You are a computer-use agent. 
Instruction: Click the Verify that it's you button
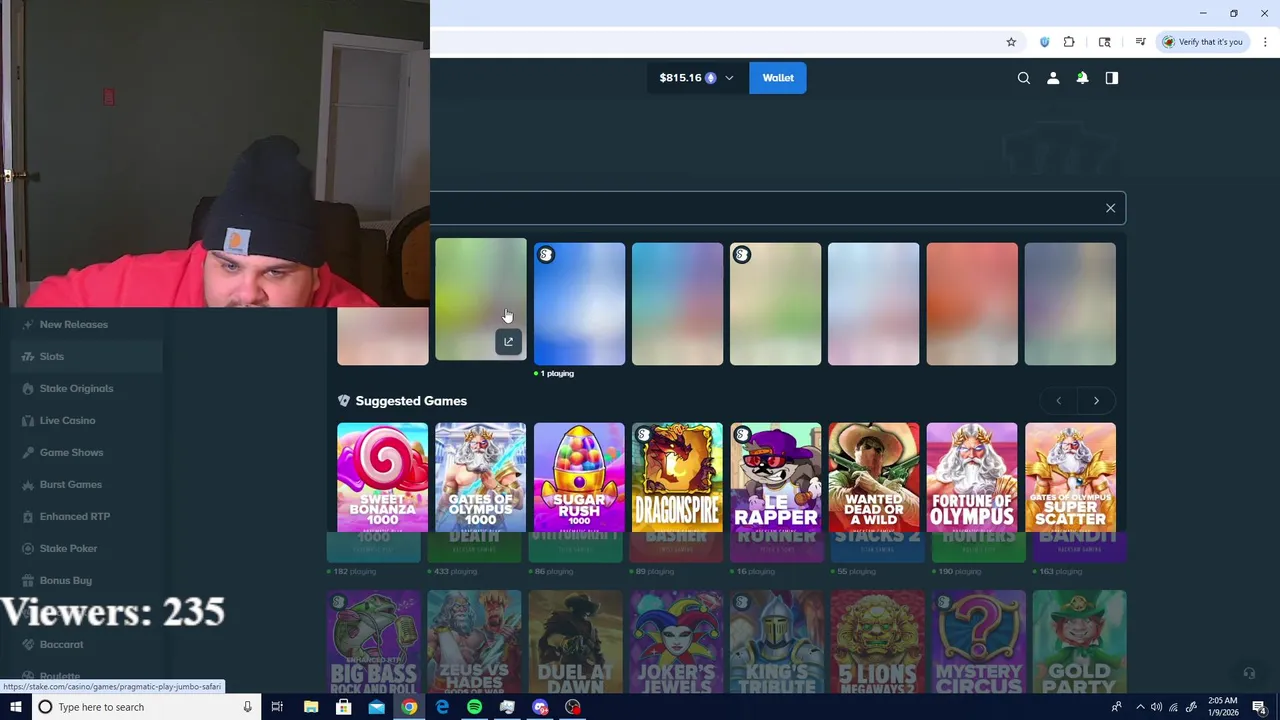pos(1202,42)
